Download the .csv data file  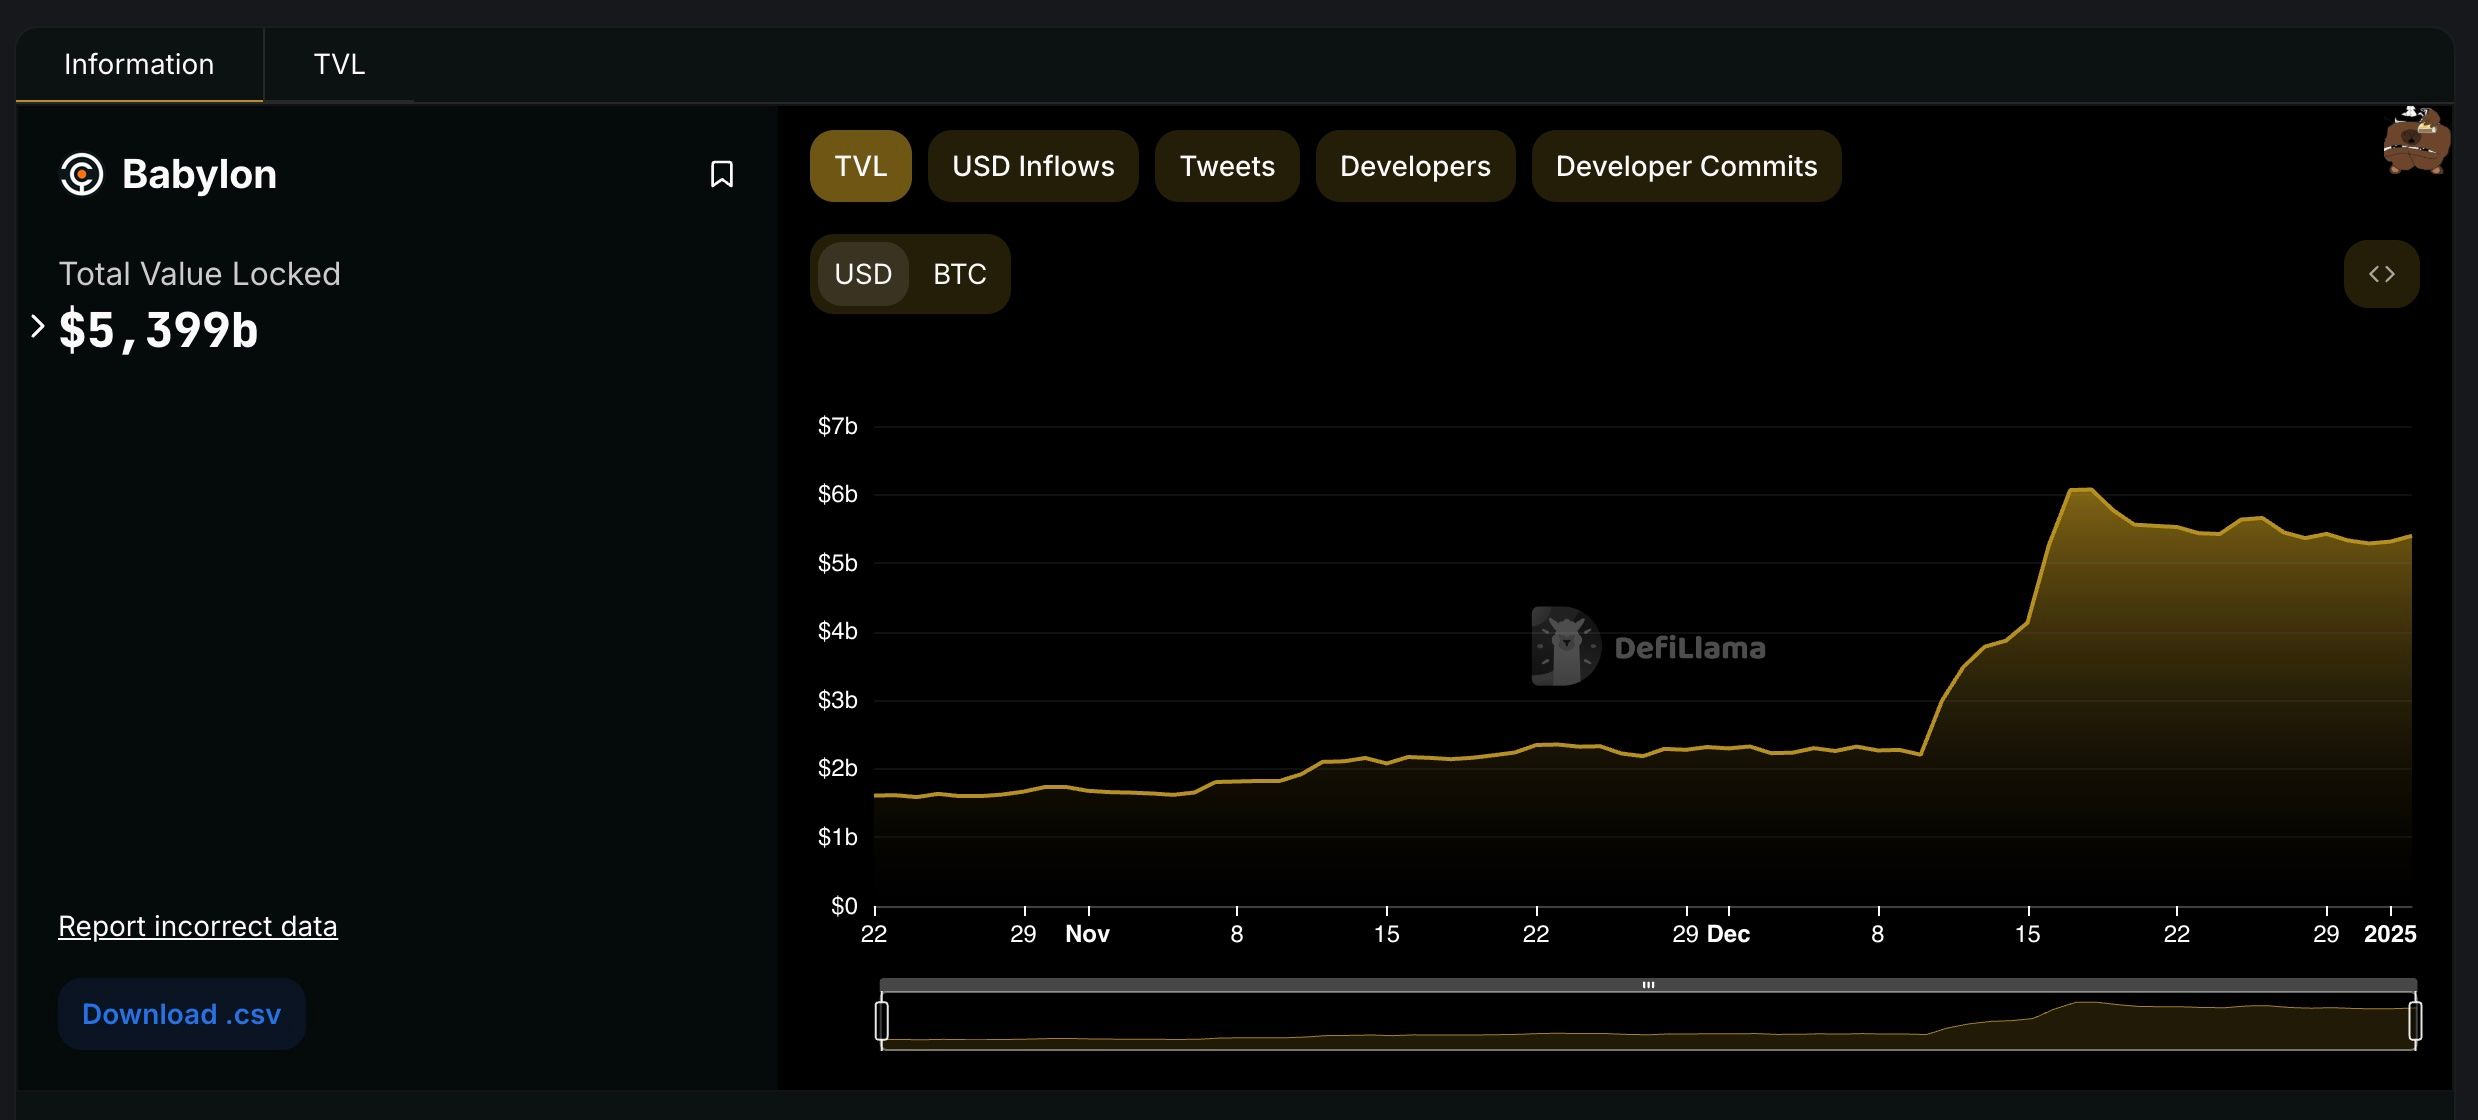tap(181, 1014)
